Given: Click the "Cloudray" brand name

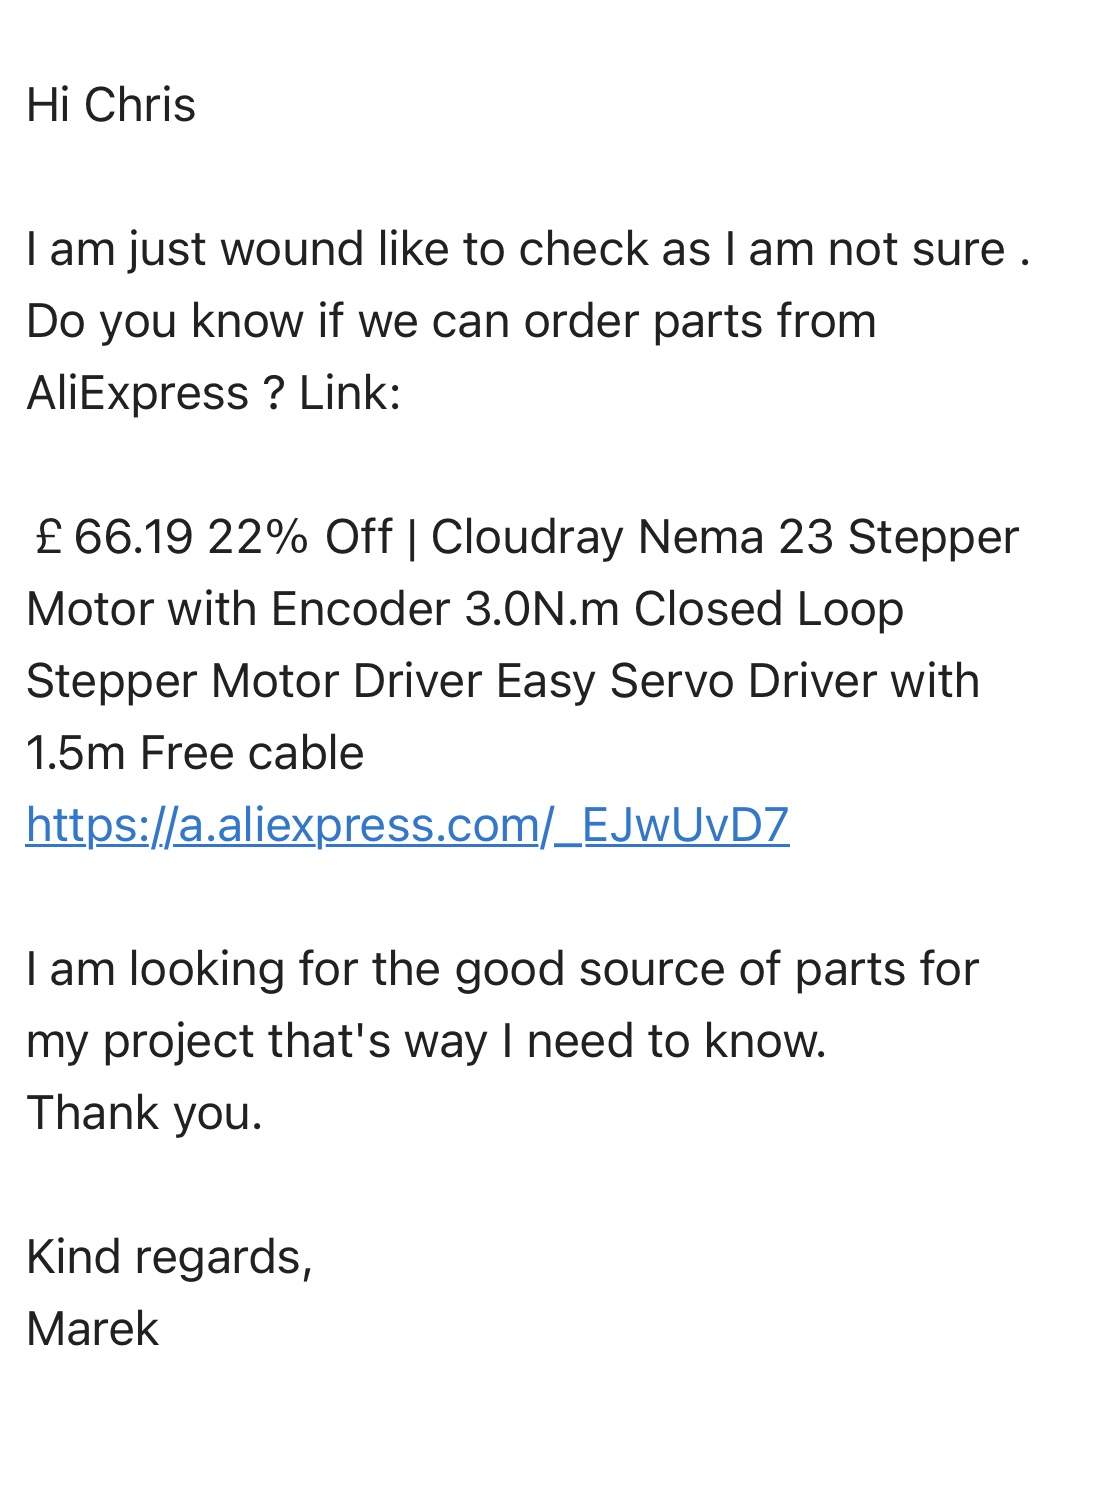Looking at the screenshot, I should pyautogui.click(x=527, y=537).
